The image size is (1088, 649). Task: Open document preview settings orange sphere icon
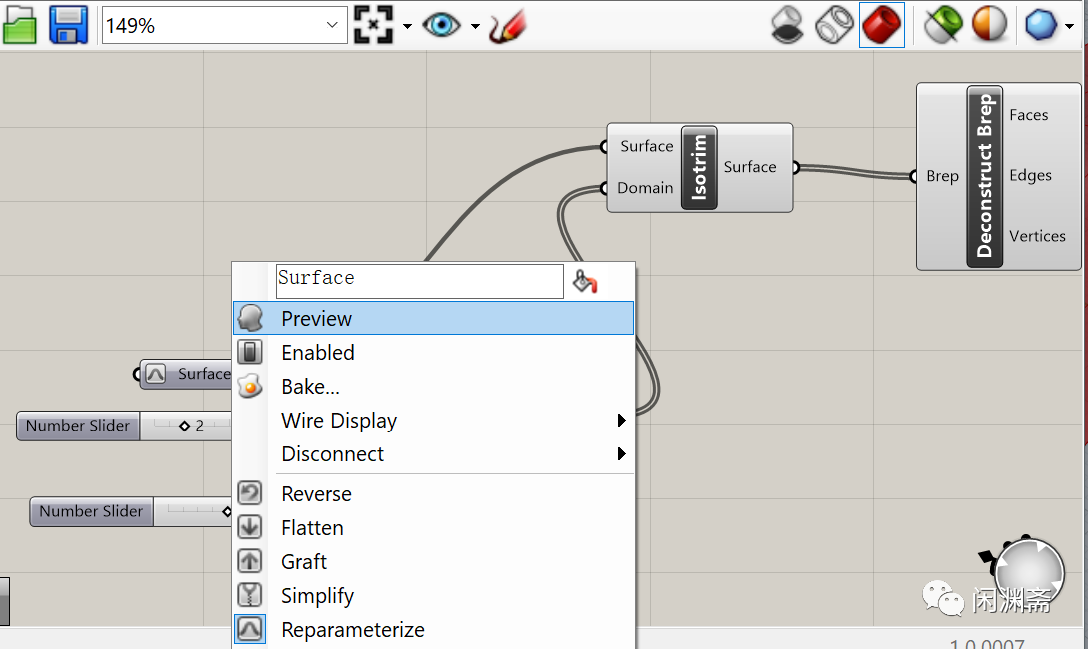(x=989, y=26)
